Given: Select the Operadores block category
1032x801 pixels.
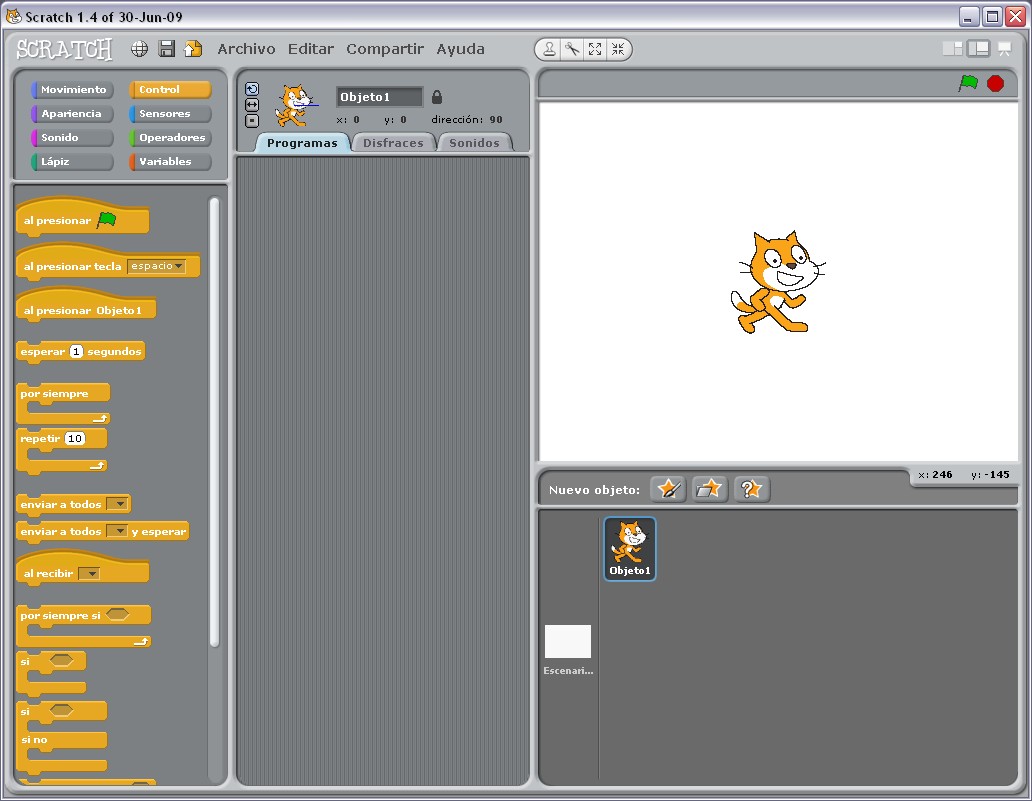Looking at the screenshot, I should pyautogui.click(x=170, y=138).
